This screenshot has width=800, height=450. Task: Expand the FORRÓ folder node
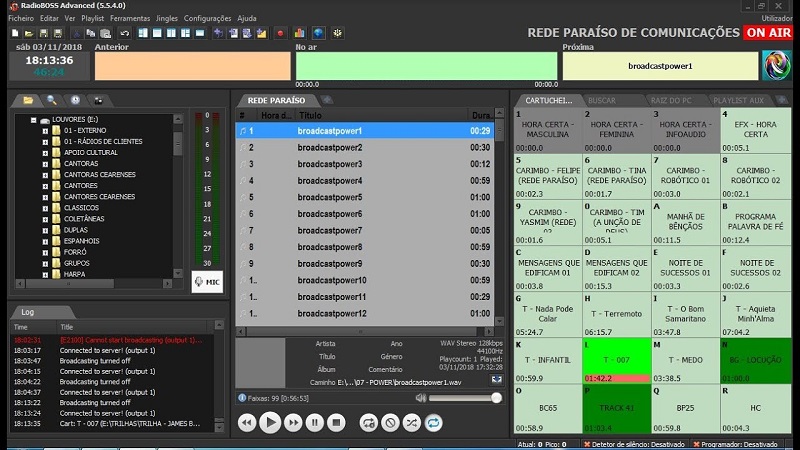pyautogui.click(x=45, y=252)
